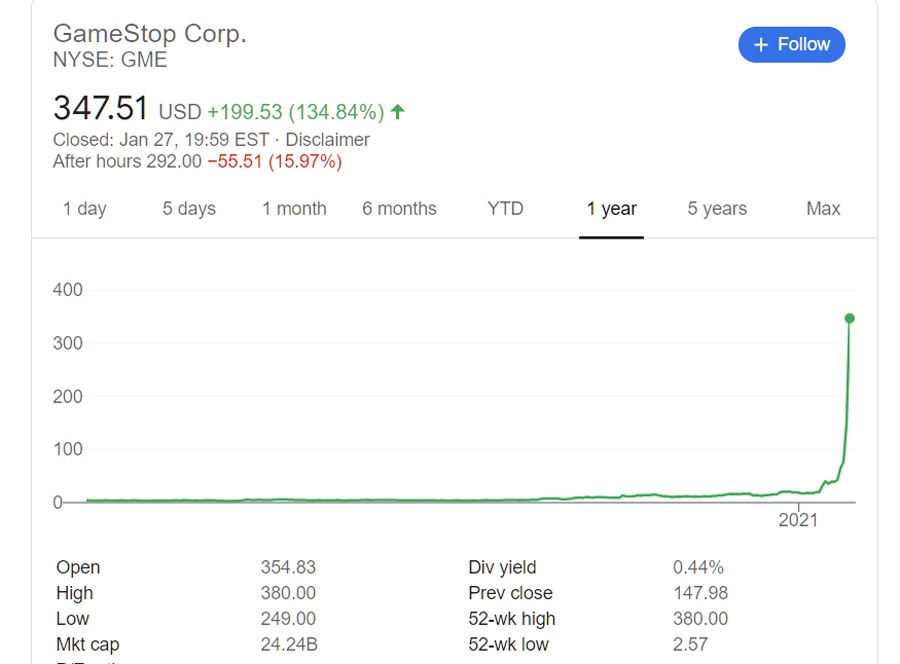This screenshot has height=664, width=900.
Task: Click the After hours price 292.00
Action: (174, 161)
